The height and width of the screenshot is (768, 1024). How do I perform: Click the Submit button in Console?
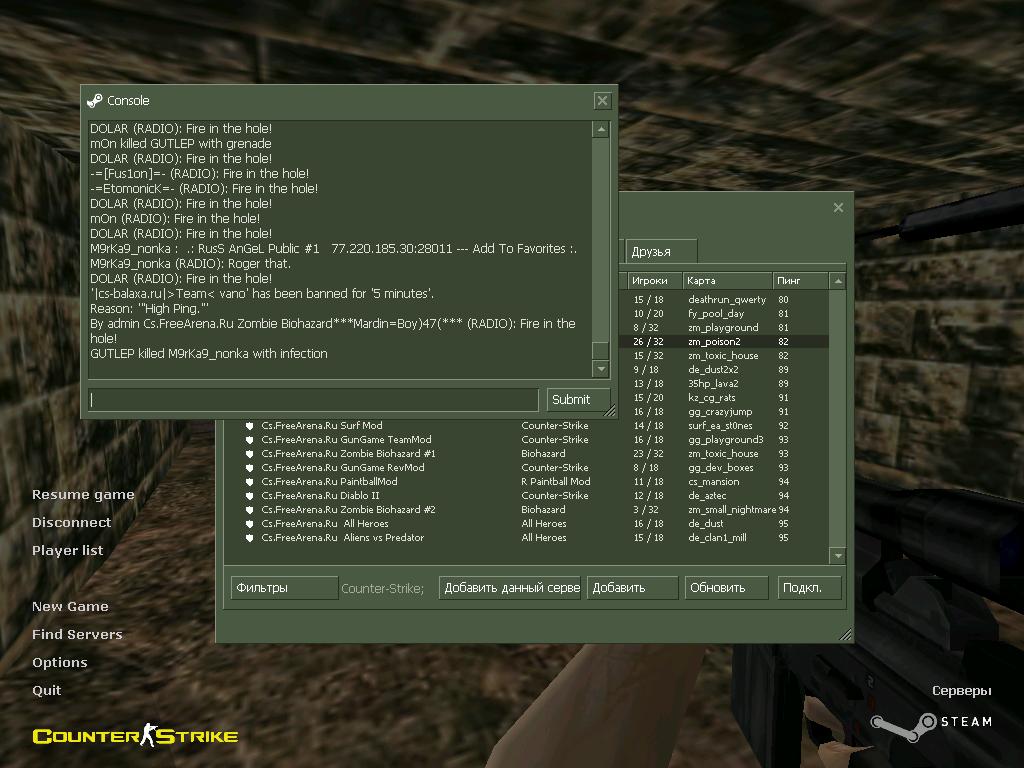(578, 400)
